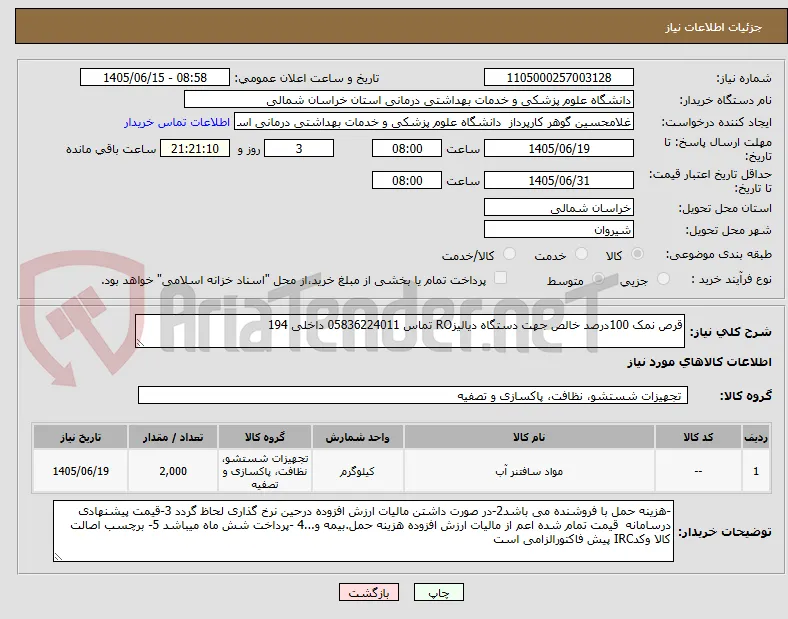Screen dimensions: 788x619
Task: Click the need date cell 1405/06/19
Action: point(80,471)
